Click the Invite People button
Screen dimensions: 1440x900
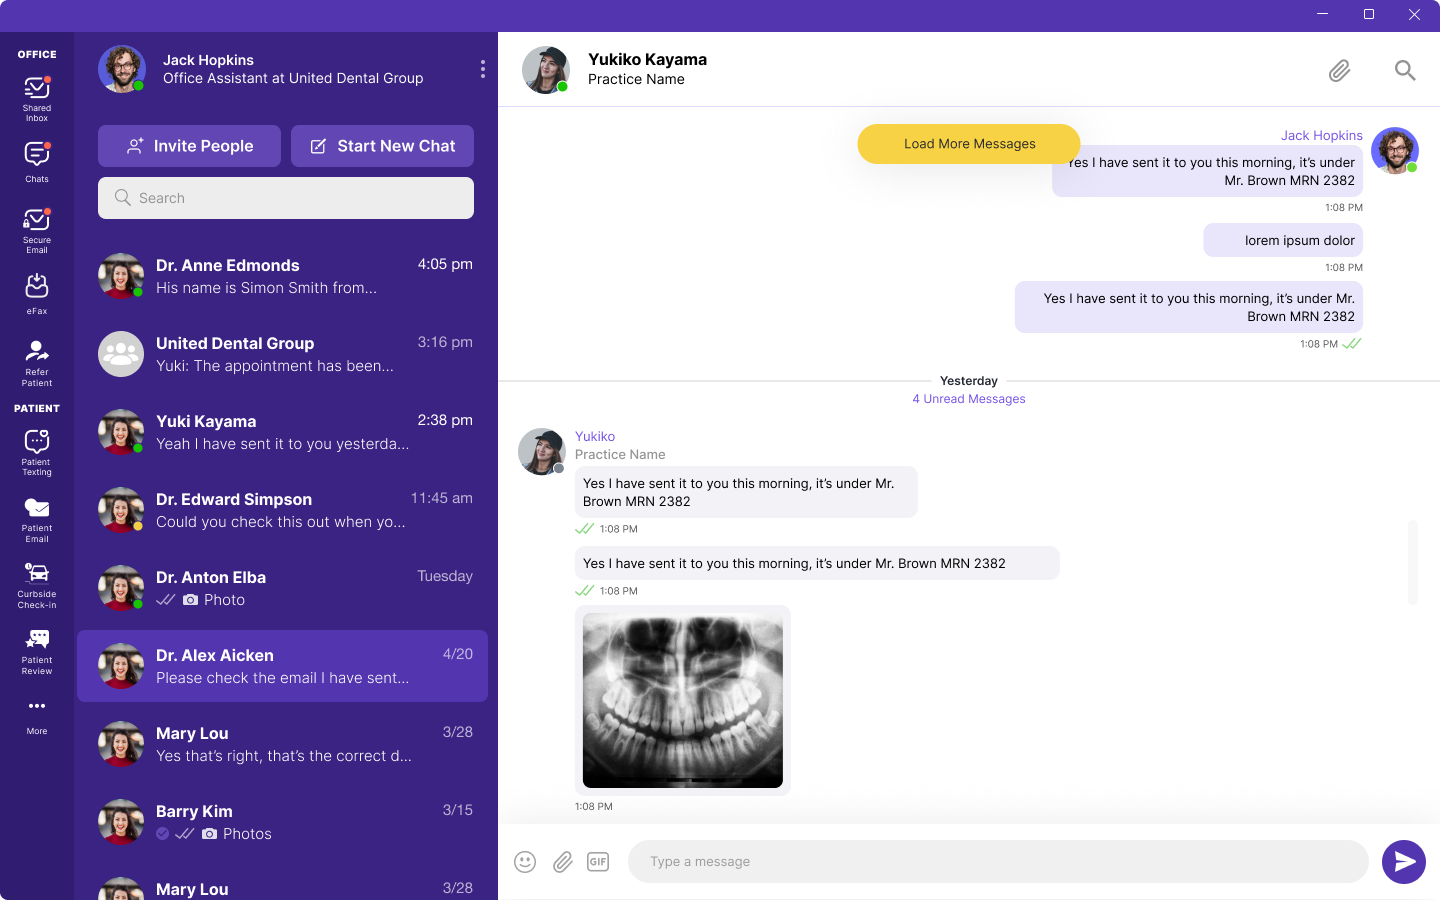[190, 146]
